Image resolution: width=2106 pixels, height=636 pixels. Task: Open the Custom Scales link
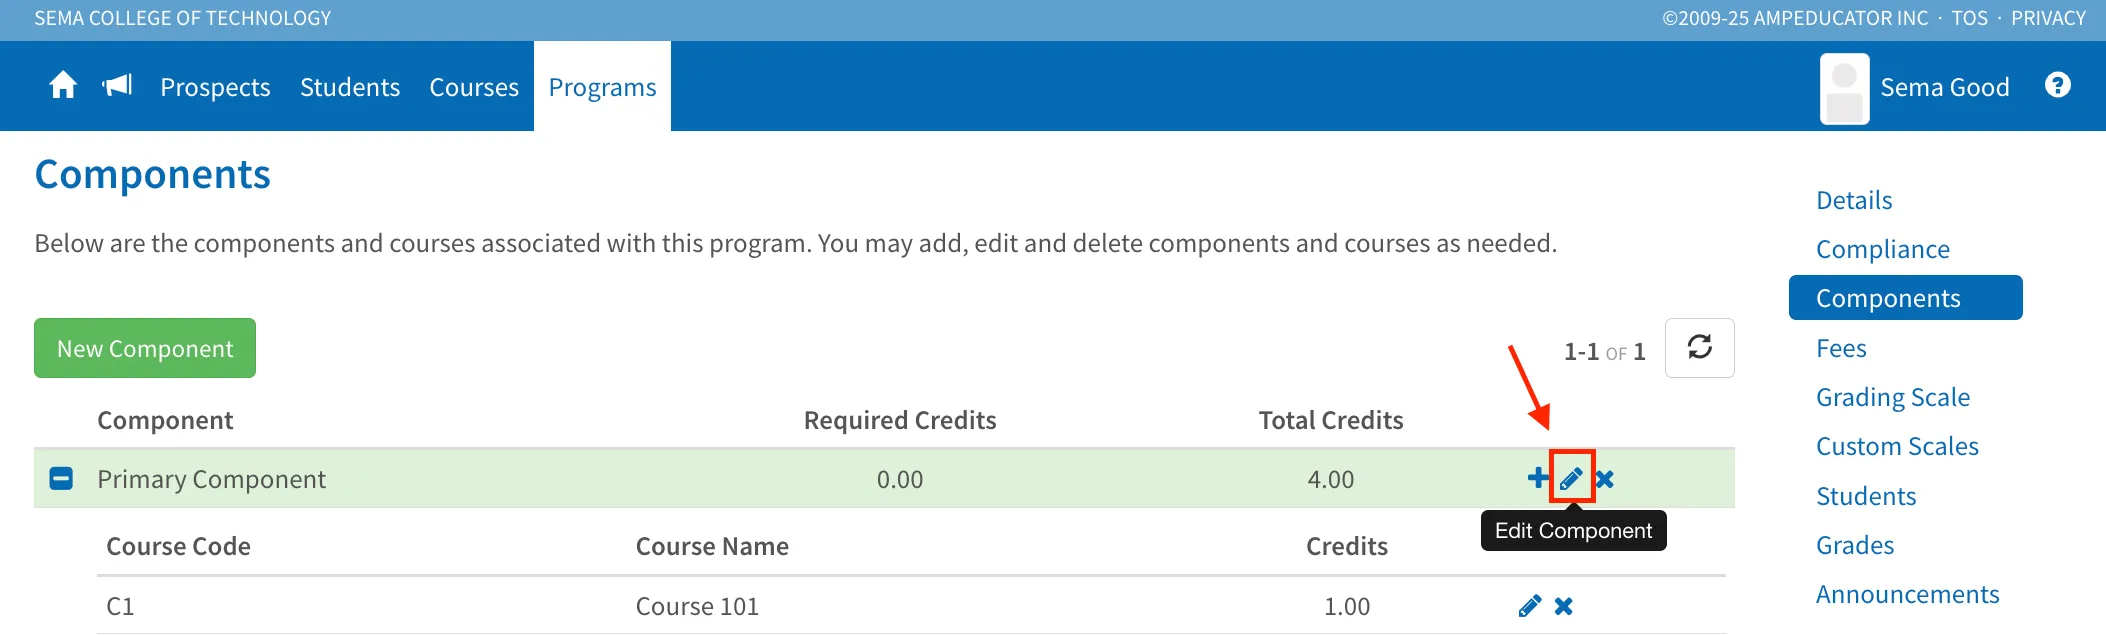tap(1897, 446)
